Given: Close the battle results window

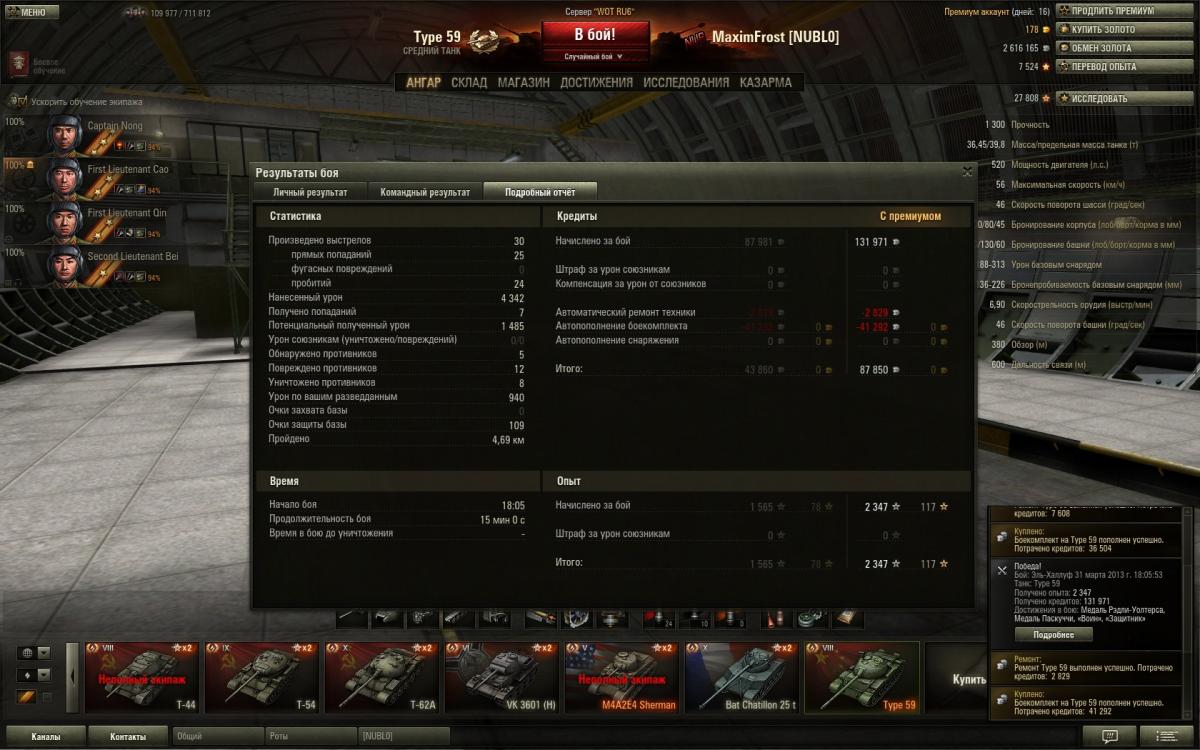Looking at the screenshot, I should pyautogui.click(x=967, y=172).
